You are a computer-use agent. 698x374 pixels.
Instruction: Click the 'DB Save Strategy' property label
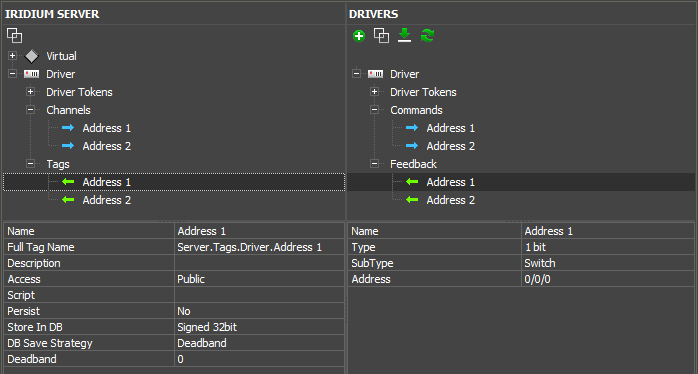pyautogui.click(x=50, y=343)
